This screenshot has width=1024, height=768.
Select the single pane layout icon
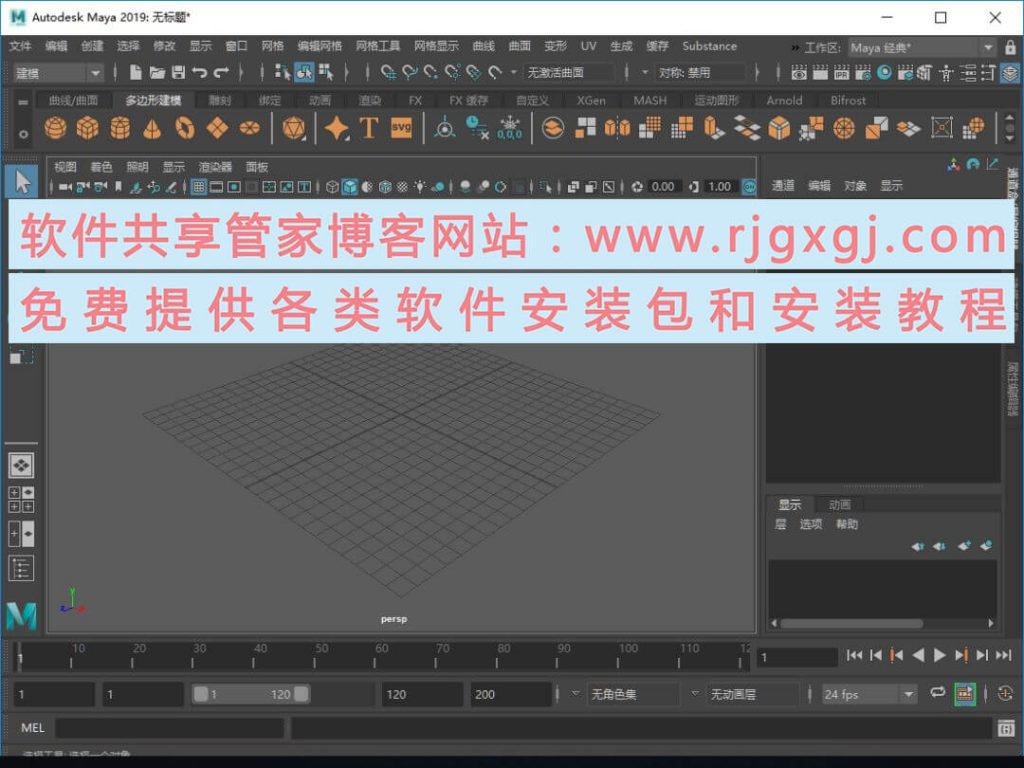click(21, 466)
